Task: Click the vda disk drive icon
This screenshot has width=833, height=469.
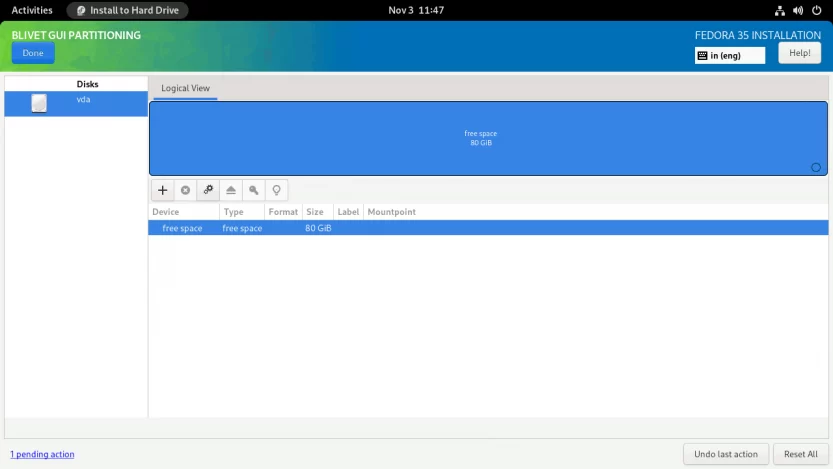Action: pyautogui.click(x=39, y=103)
